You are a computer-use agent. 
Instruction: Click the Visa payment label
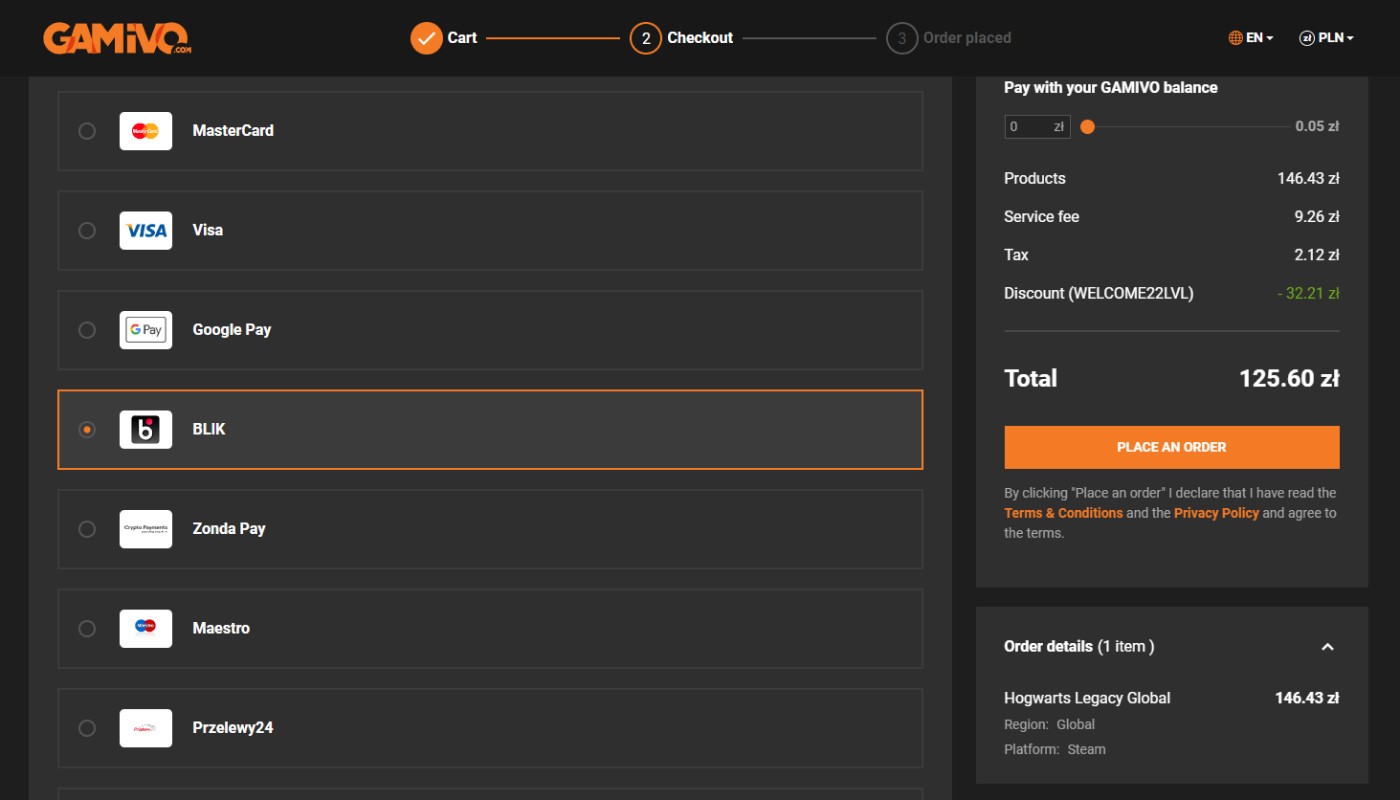208,230
